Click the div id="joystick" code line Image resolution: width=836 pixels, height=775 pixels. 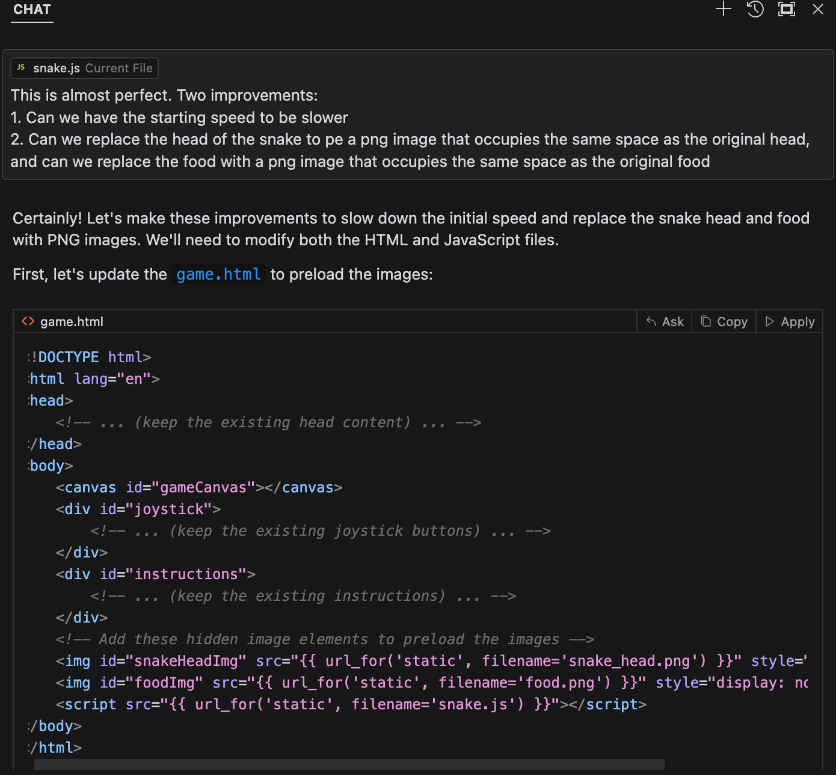coord(138,509)
